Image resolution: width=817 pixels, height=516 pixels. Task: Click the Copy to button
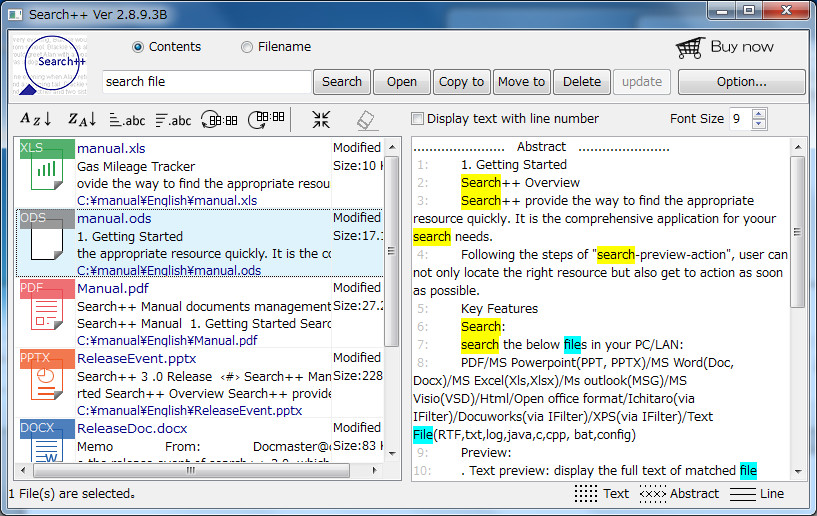click(462, 82)
